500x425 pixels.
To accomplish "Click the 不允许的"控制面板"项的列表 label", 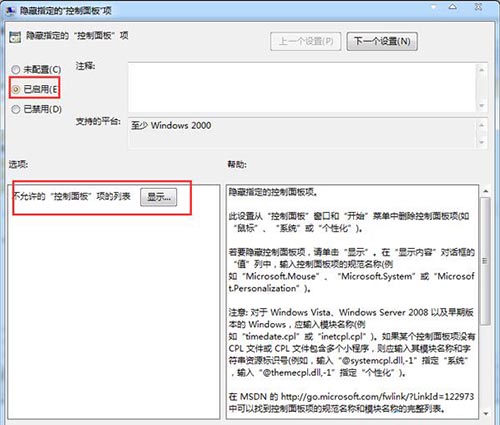I will pos(71,196).
